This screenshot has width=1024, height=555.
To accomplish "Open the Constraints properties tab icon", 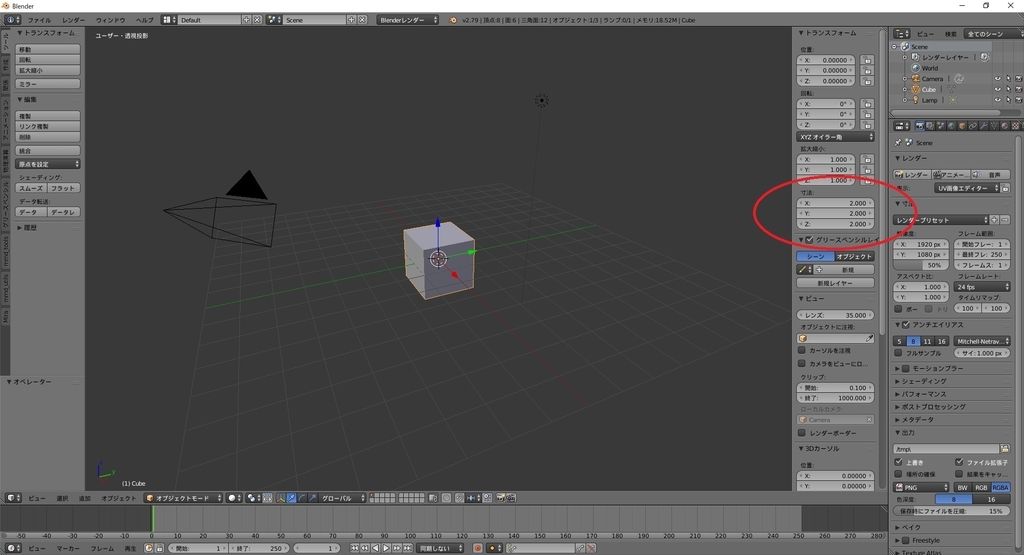I will 973,125.
